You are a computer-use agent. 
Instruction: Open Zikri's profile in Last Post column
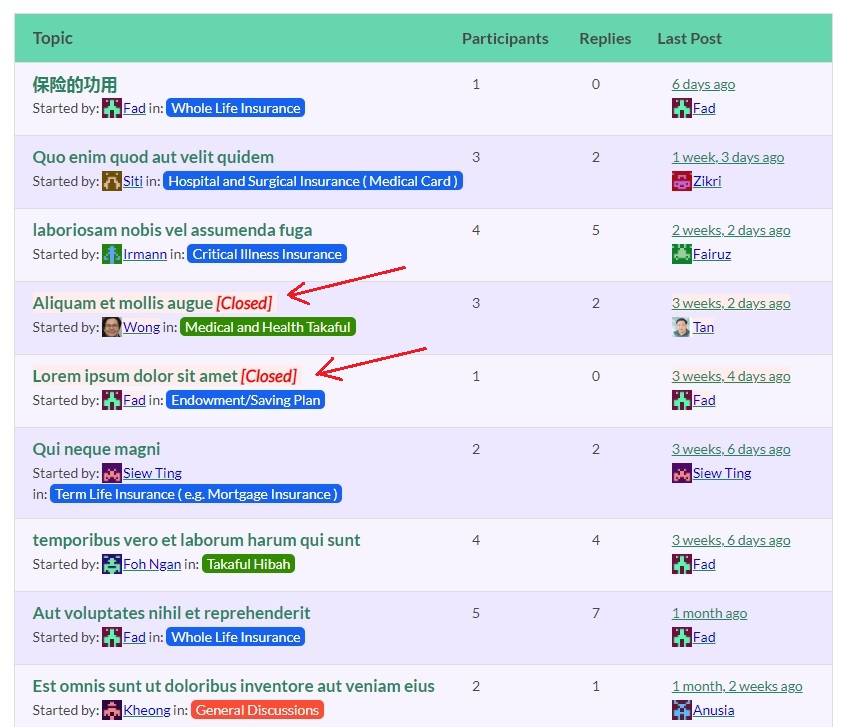(x=707, y=181)
